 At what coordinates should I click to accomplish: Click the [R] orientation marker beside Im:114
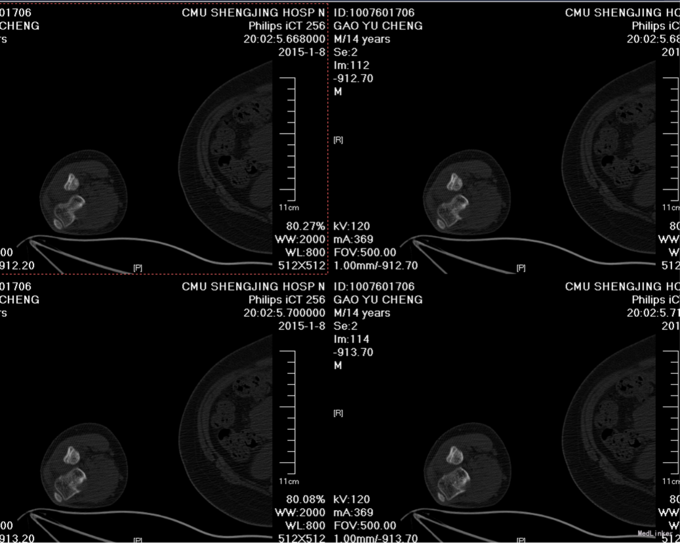click(338, 413)
